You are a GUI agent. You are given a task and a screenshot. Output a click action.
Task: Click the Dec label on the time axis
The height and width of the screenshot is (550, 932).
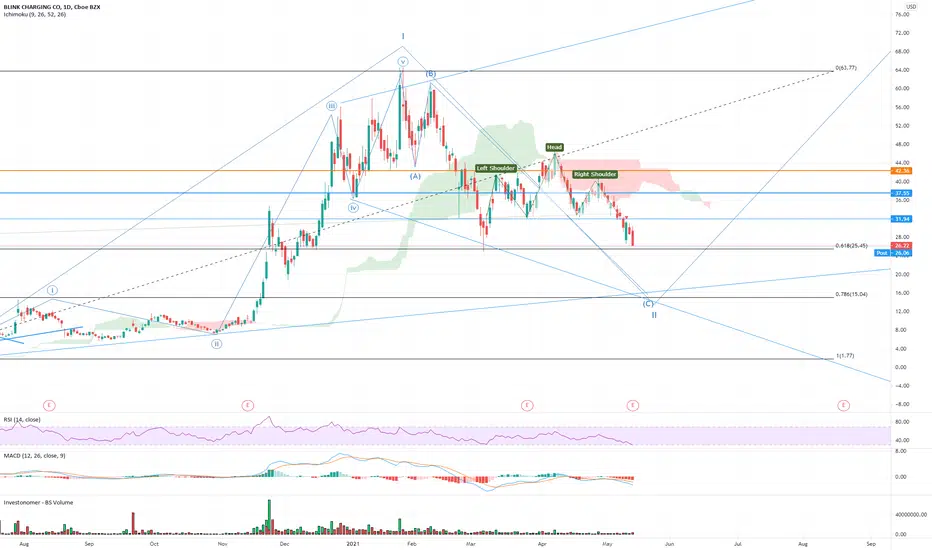click(284, 543)
